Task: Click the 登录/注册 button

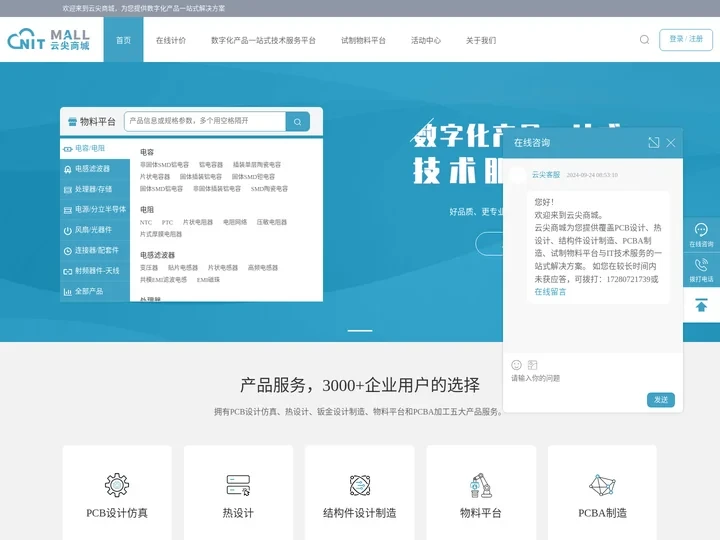Action: pyautogui.click(x=686, y=39)
